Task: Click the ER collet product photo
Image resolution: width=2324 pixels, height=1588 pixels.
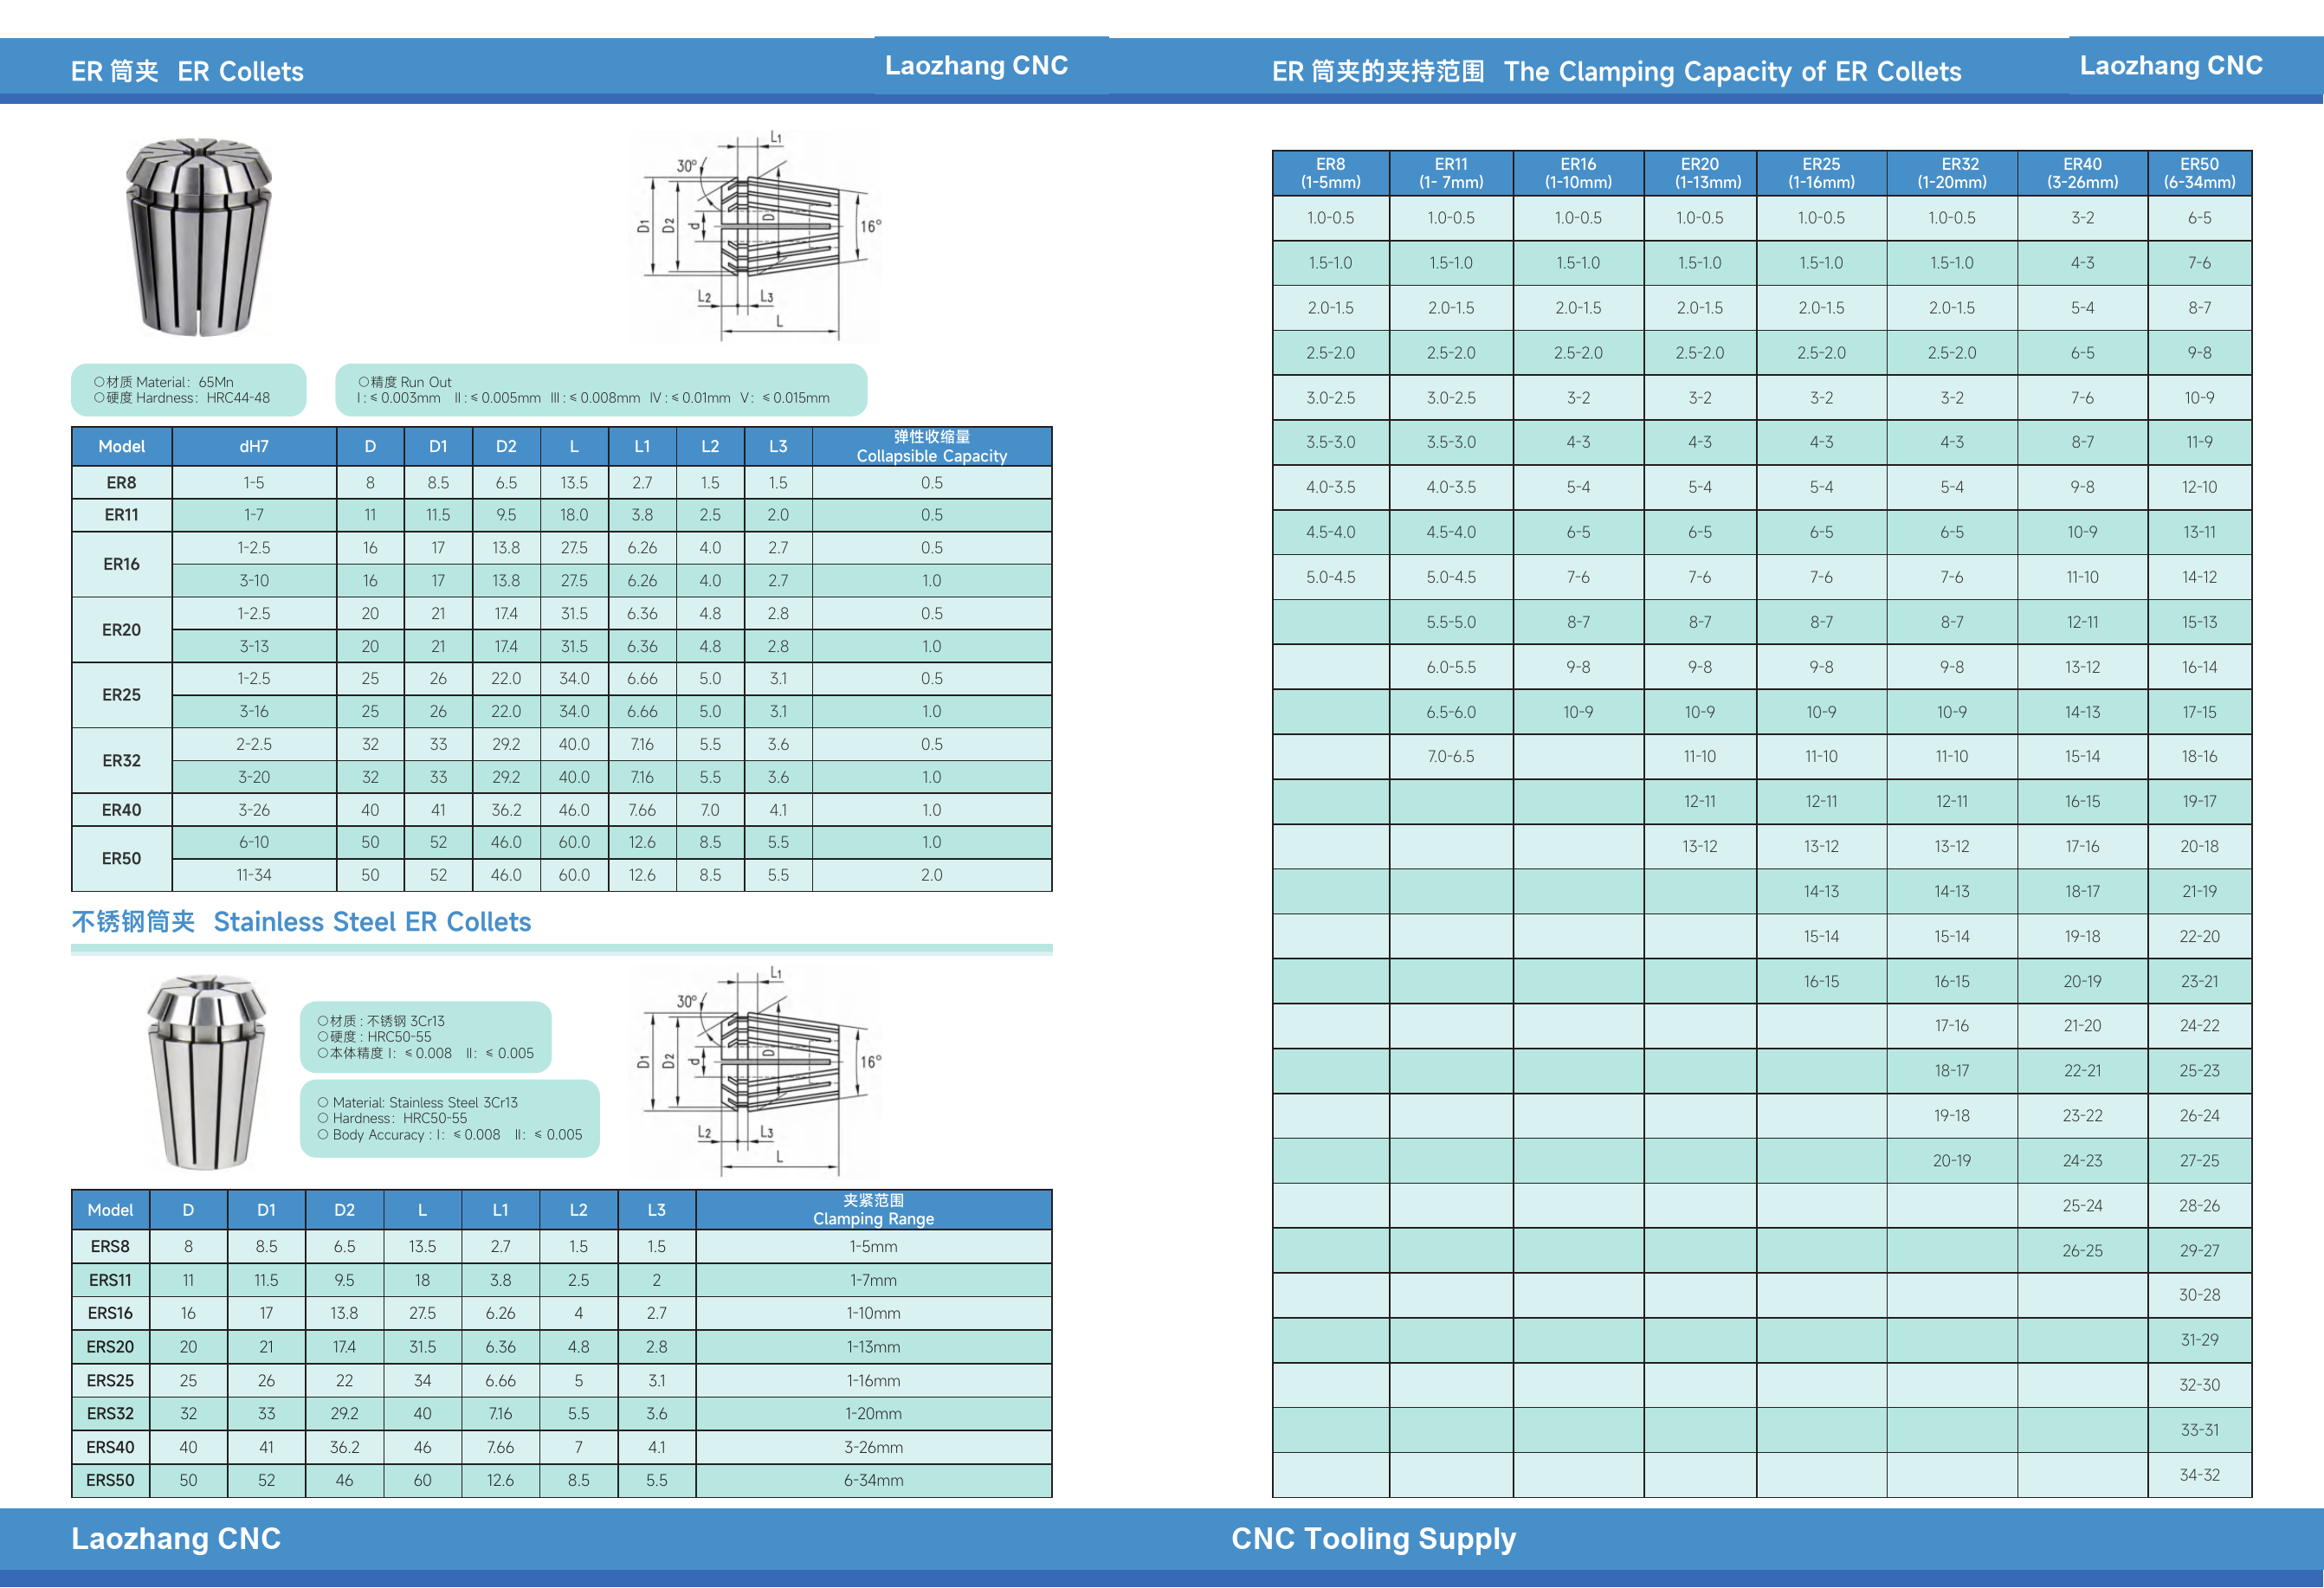Action: click(199, 237)
